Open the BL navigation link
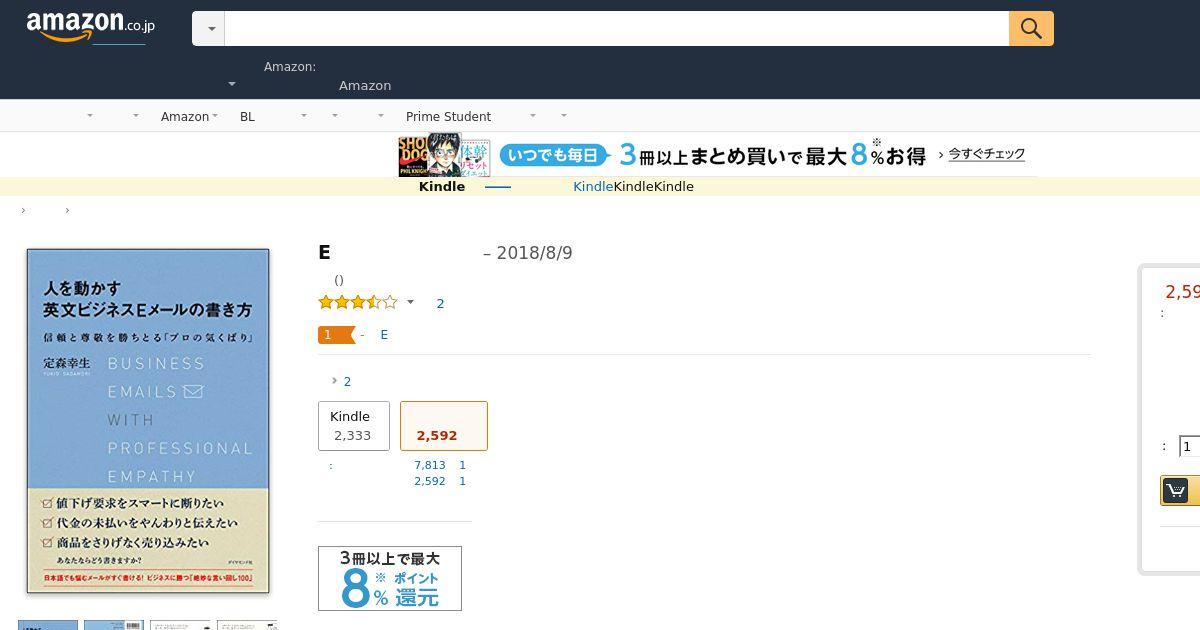 [x=247, y=116]
